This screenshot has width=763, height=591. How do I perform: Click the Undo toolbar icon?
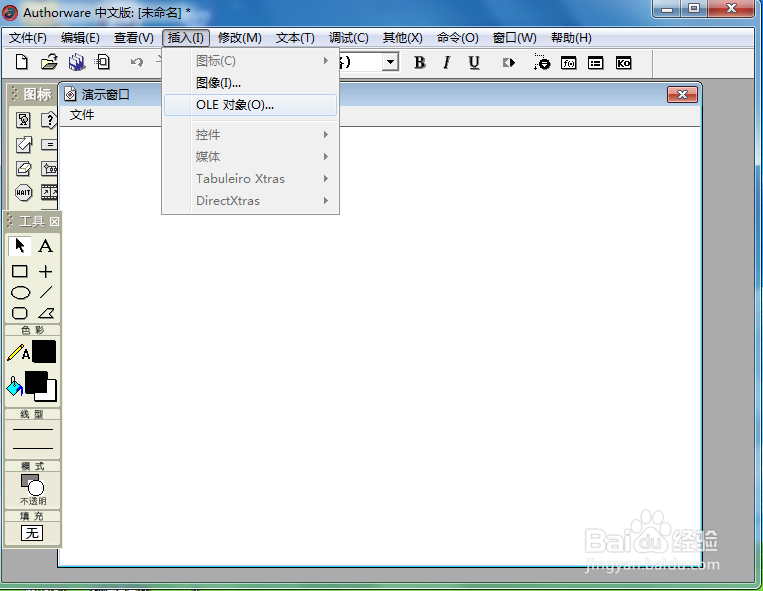click(137, 62)
